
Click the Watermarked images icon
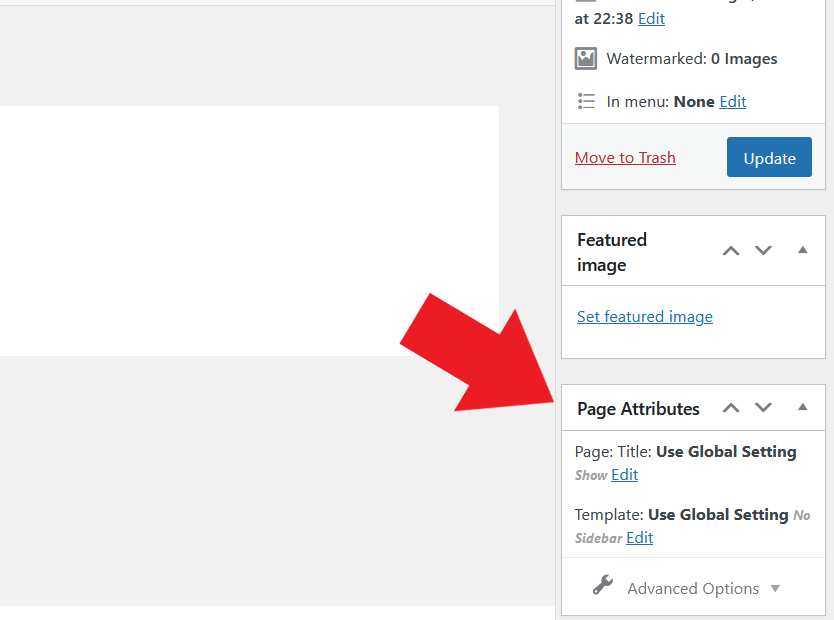[x=586, y=58]
